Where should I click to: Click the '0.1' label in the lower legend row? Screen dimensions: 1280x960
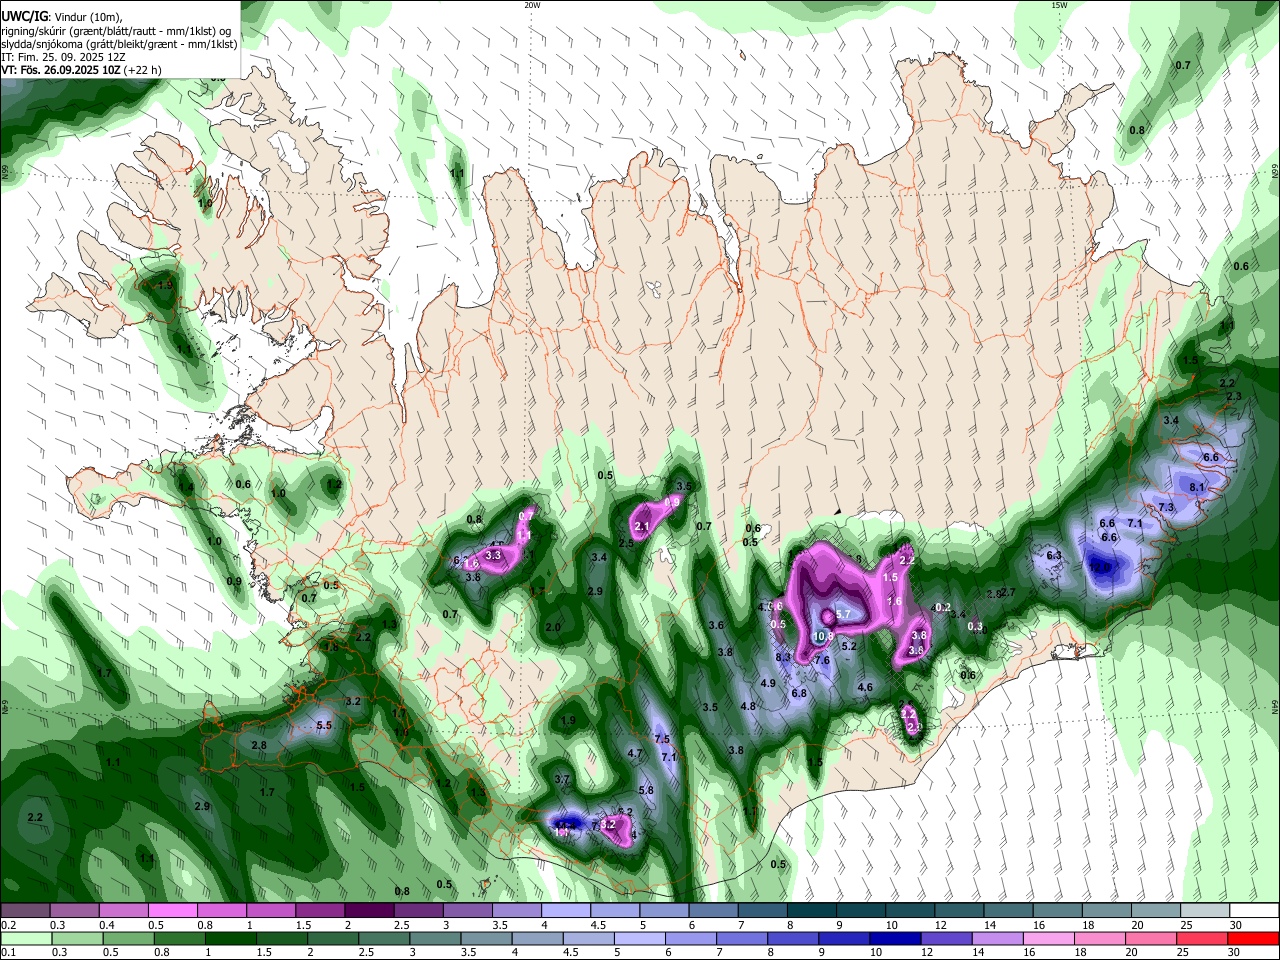(8, 953)
